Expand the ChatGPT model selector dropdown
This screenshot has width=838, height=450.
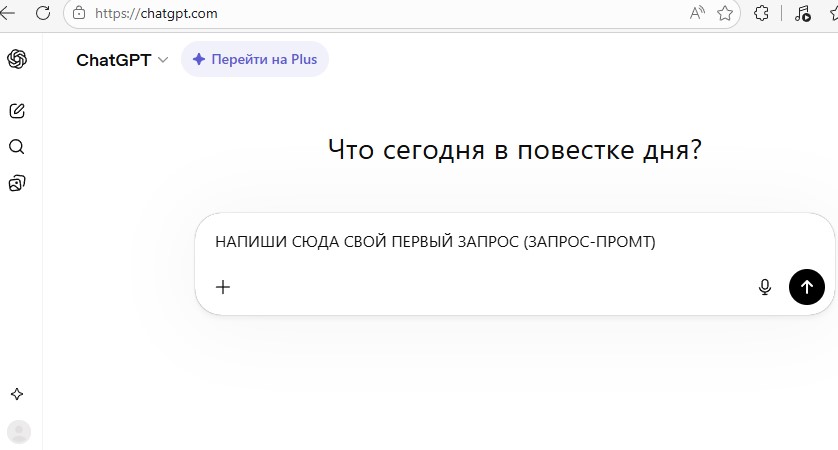(122, 60)
